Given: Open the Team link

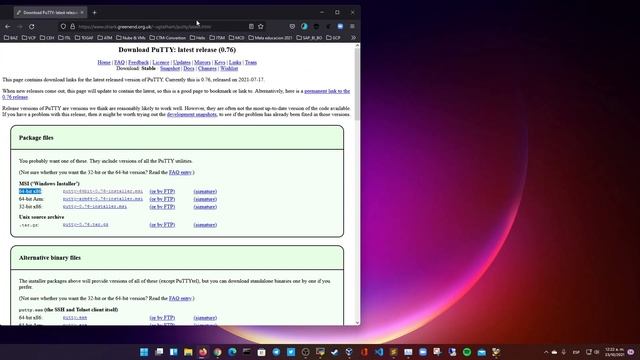Looking at the screenshot, I should pyautogui.click(x=251, y=62).
